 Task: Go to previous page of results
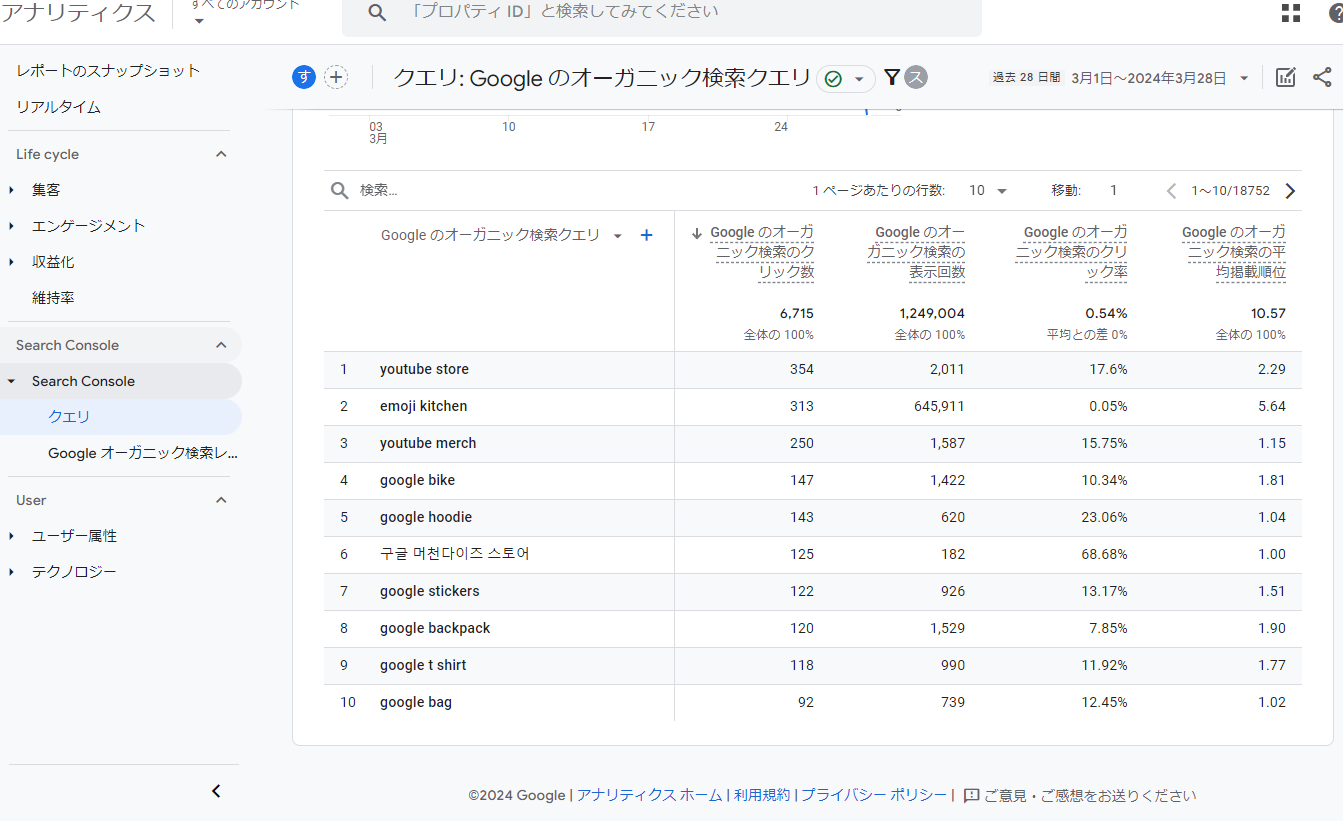click(1171, 190)
